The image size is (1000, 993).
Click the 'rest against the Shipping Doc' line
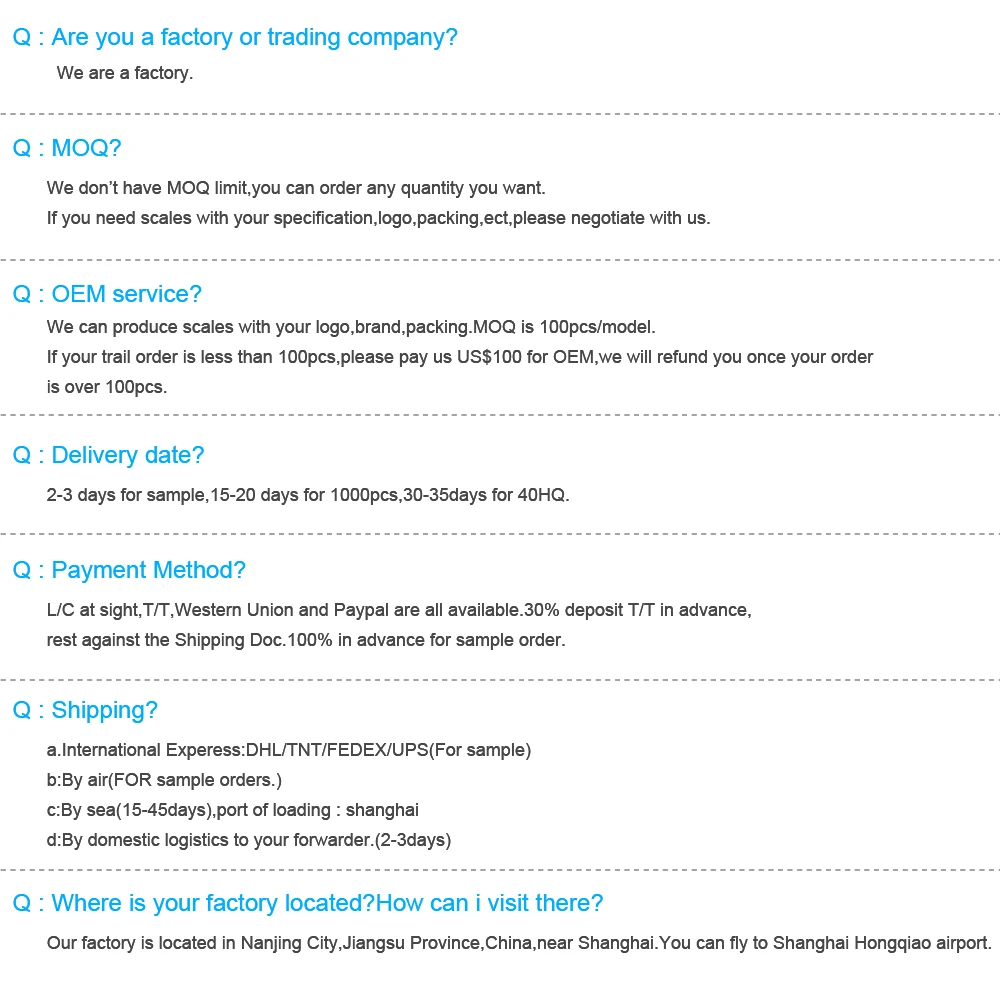point(306,640)
